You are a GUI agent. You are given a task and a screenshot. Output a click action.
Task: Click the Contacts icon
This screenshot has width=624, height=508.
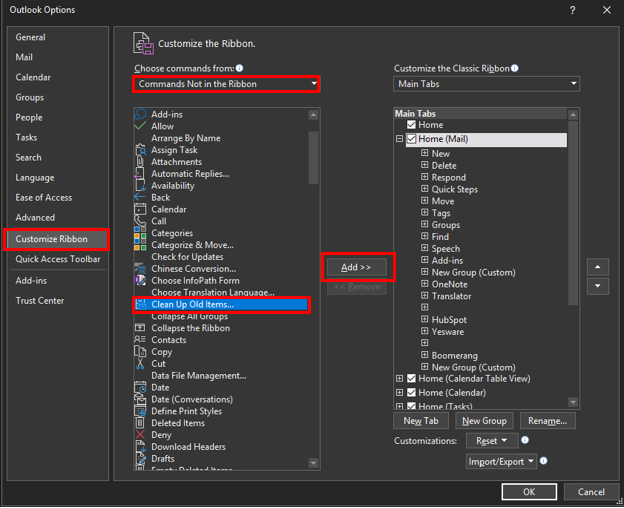pyautogui.click(x=140, y=340)
